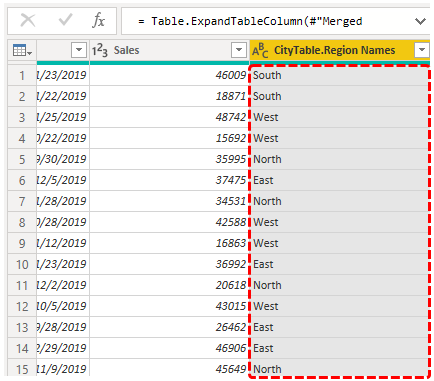Select row number 11
The width and height of the screenshot is (434, 381).
pos(22,285)
